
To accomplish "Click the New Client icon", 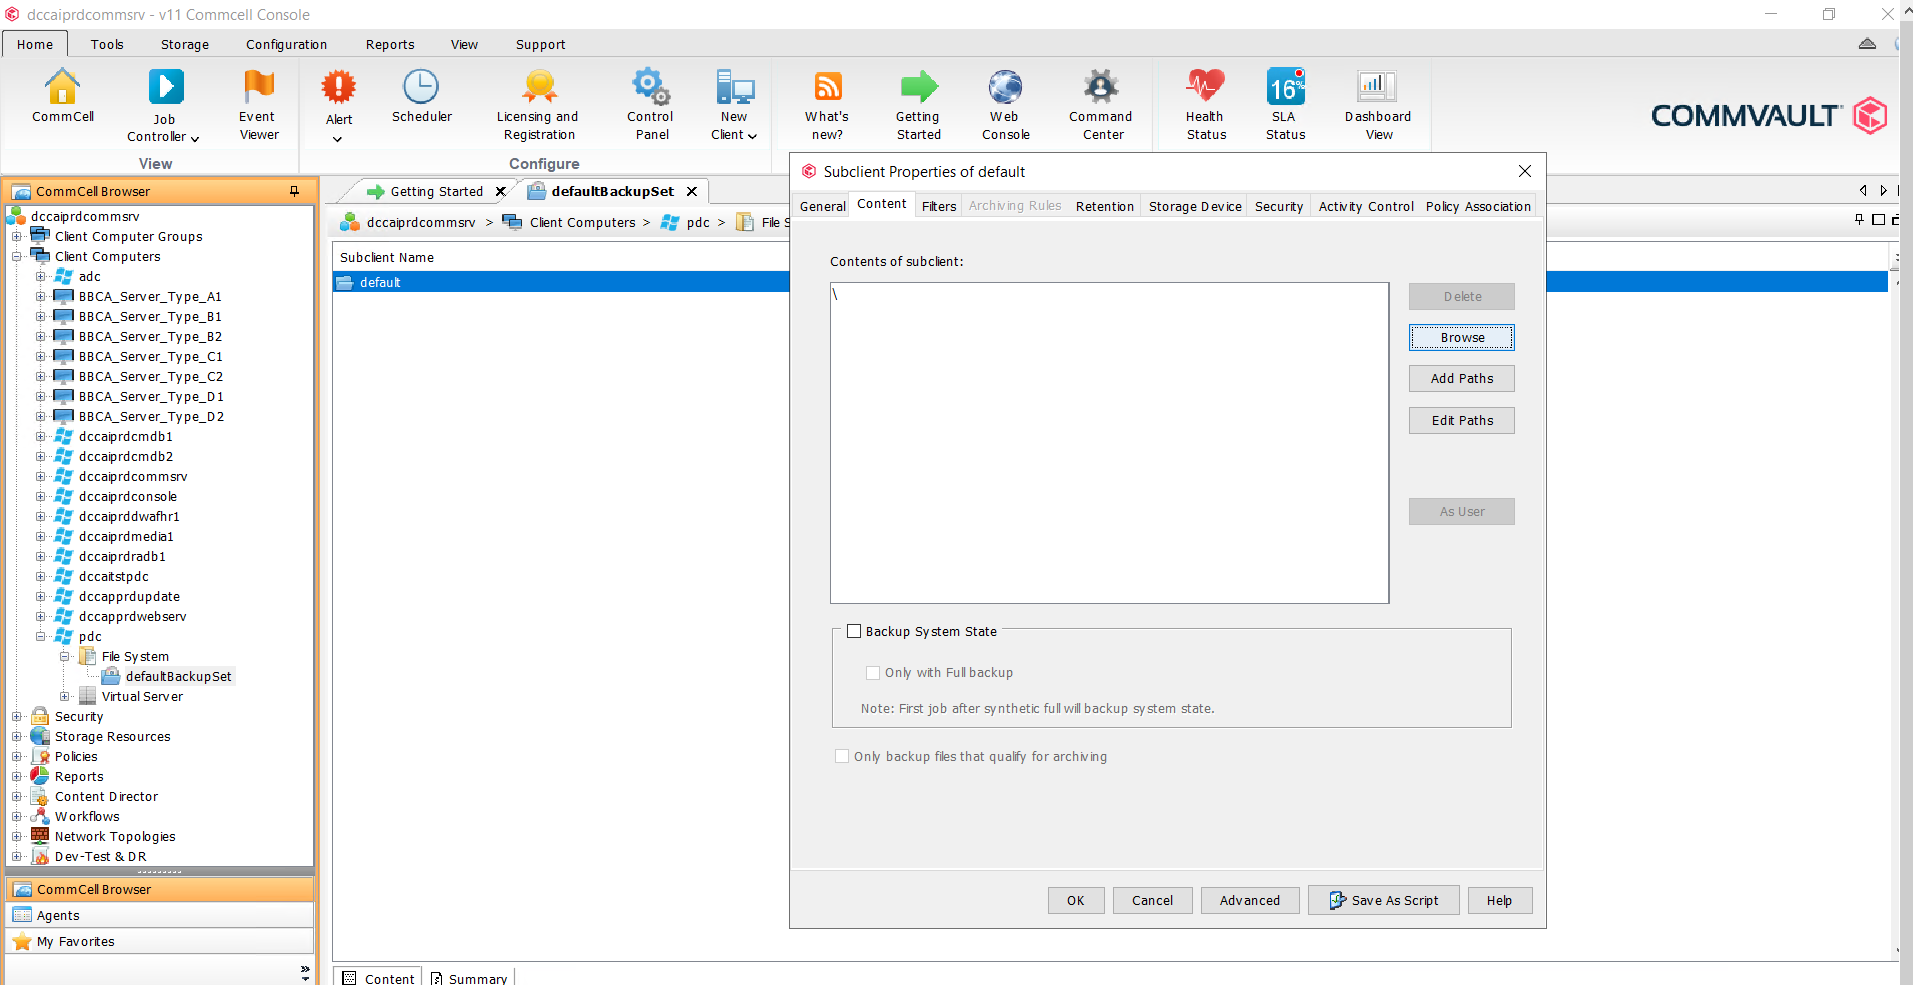I will 735,88.
